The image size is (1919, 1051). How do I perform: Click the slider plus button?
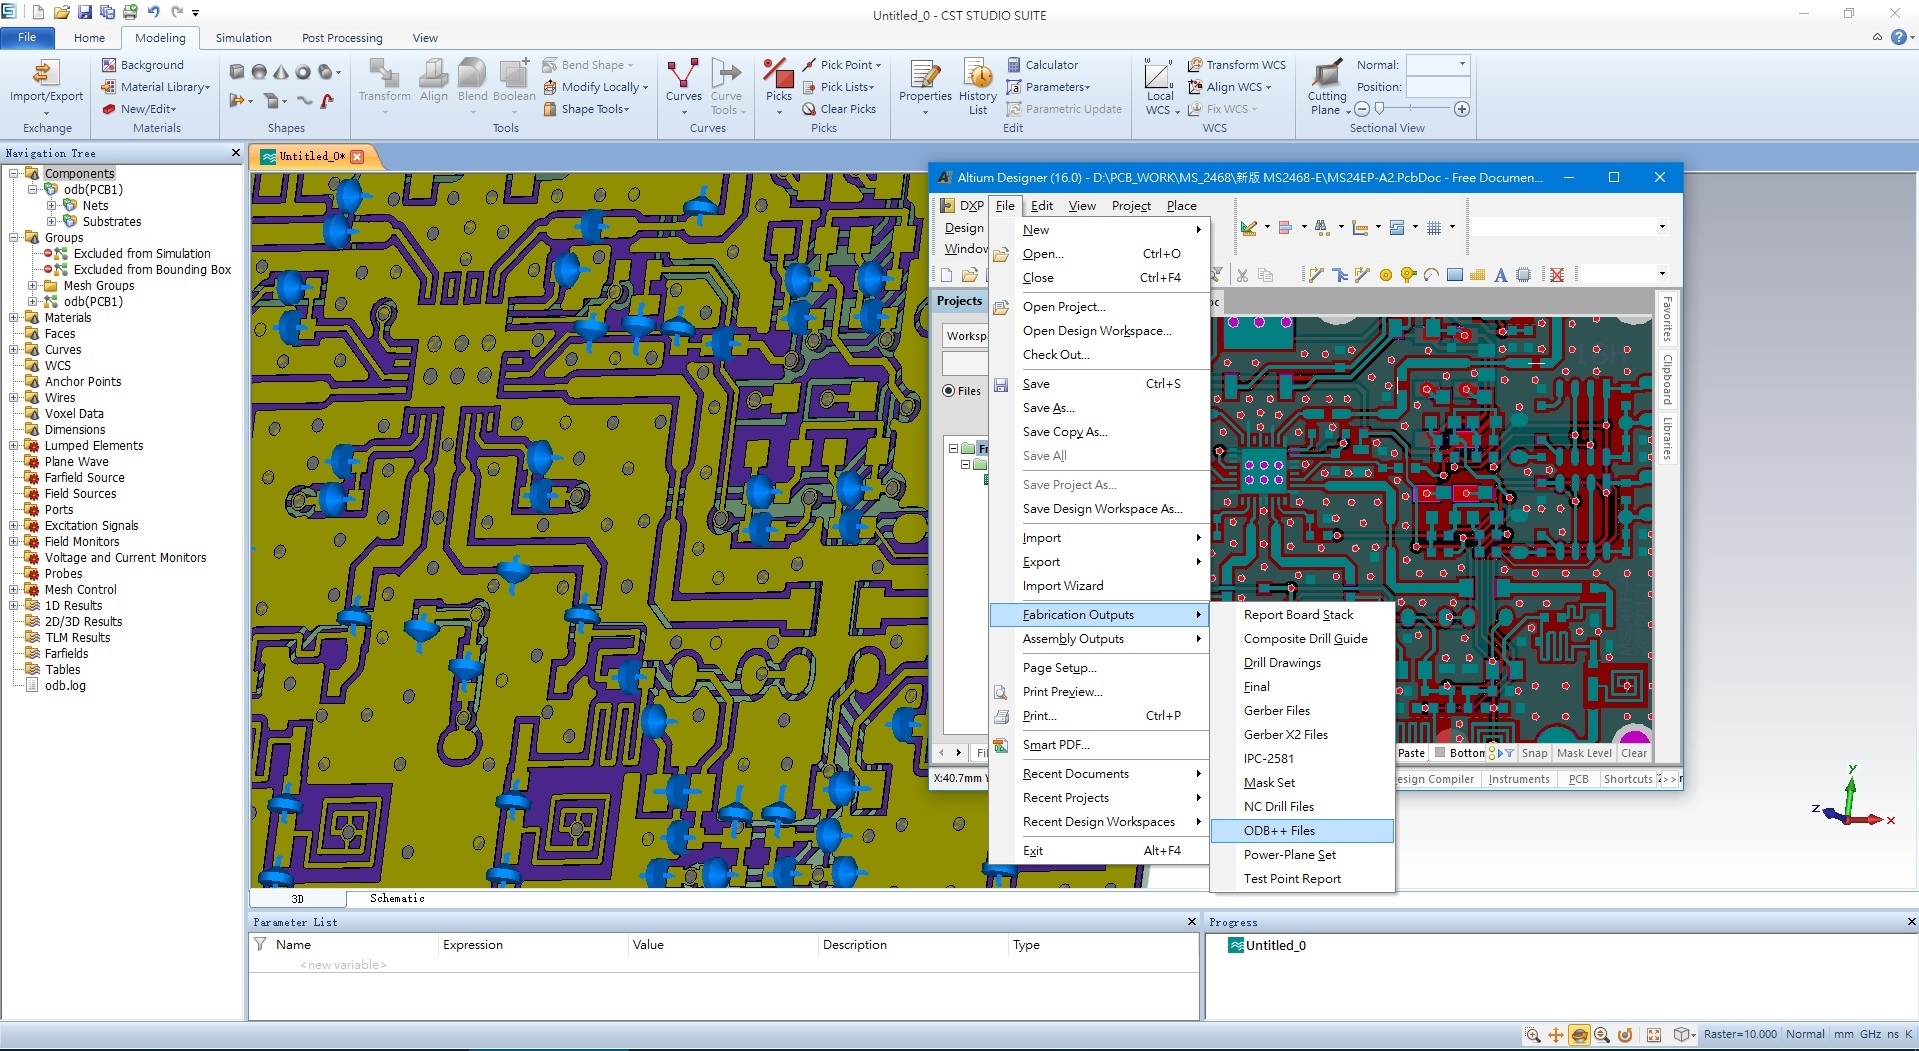(1461, 109)
